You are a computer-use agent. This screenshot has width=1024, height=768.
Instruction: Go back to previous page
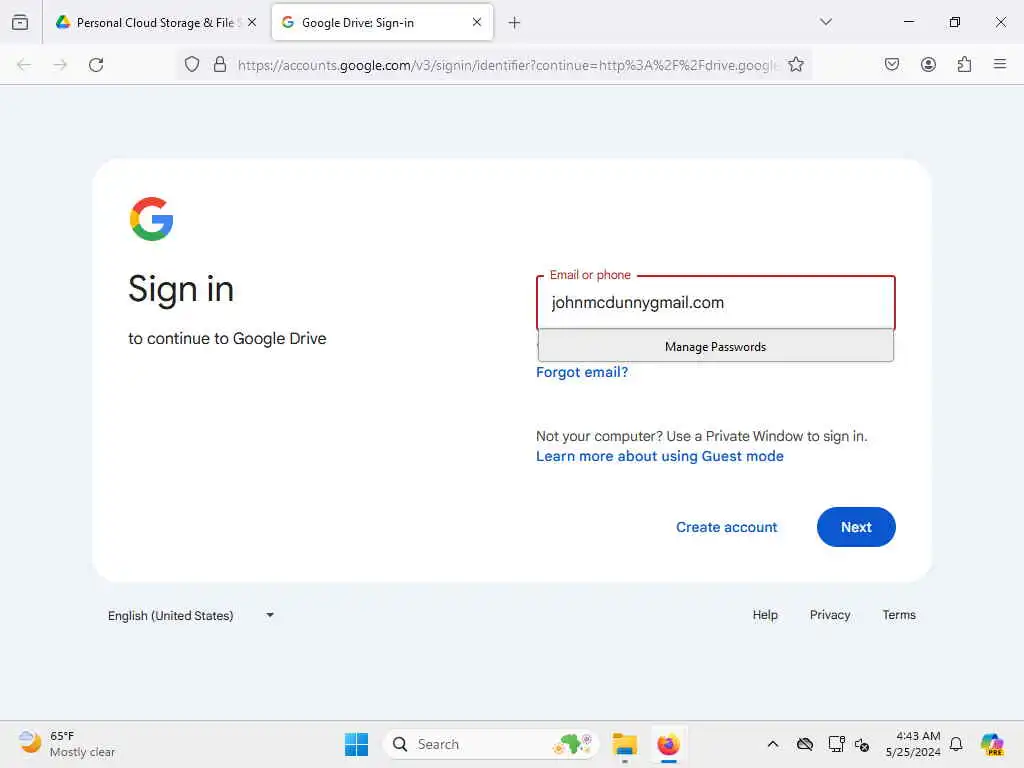click(24, 65)
